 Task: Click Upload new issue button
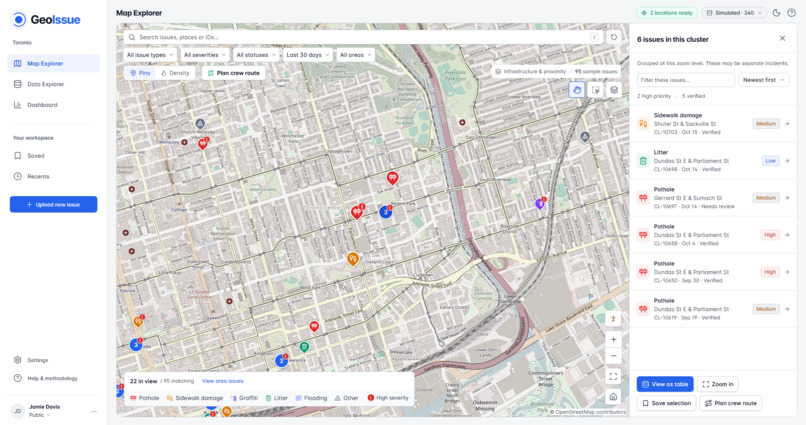(53, 205)
